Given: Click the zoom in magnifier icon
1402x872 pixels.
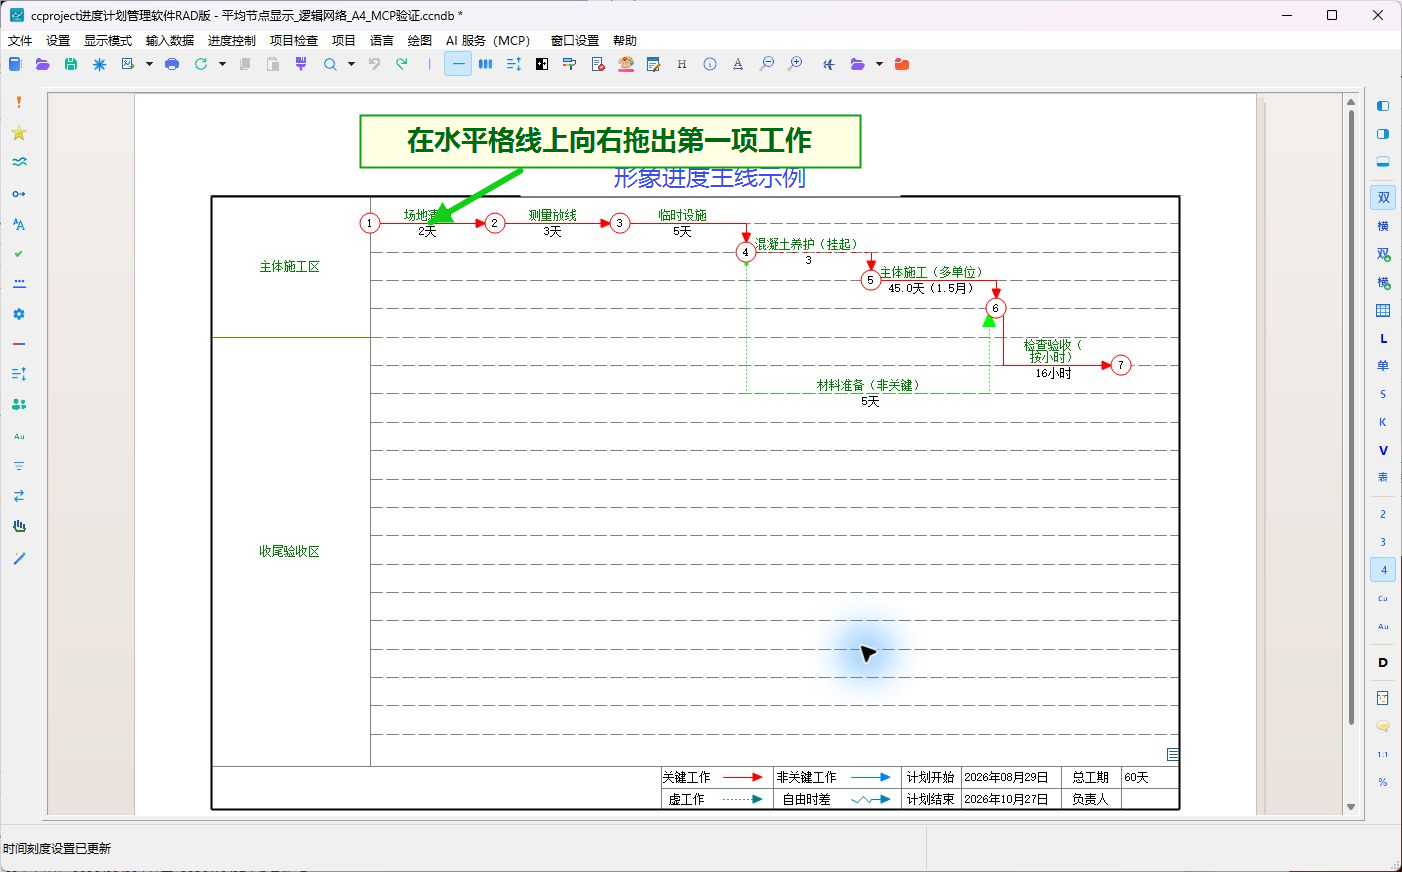Looking at the screenshot, I should pyautogui.click(x=795, y=64).
